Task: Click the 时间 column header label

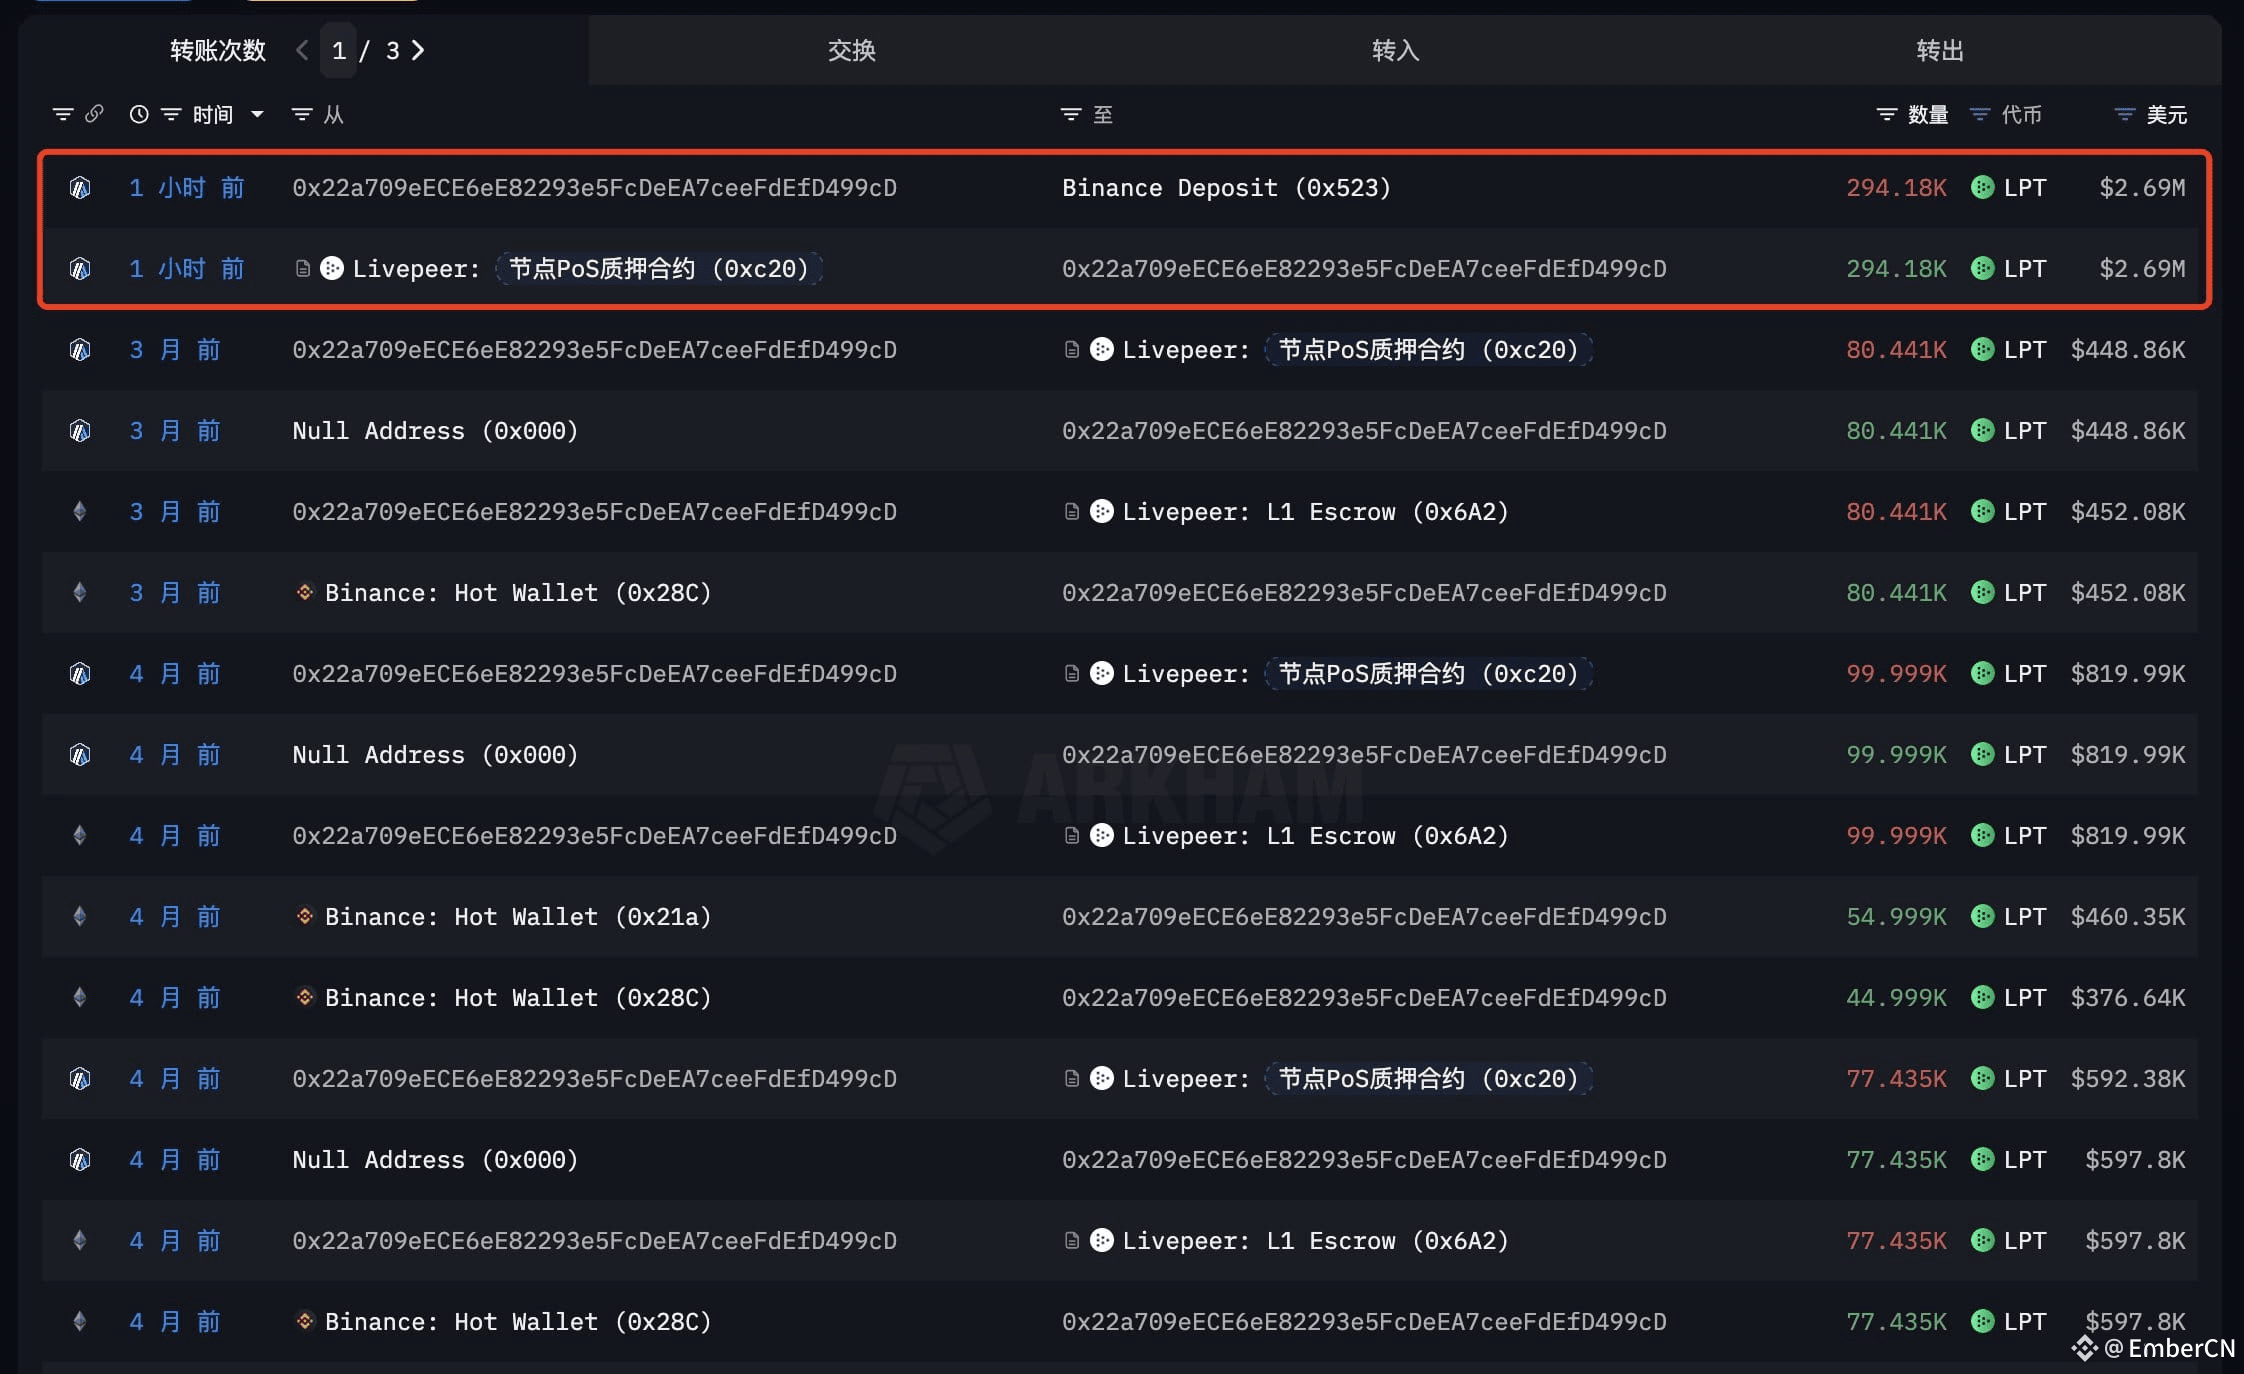Action: 212,115
